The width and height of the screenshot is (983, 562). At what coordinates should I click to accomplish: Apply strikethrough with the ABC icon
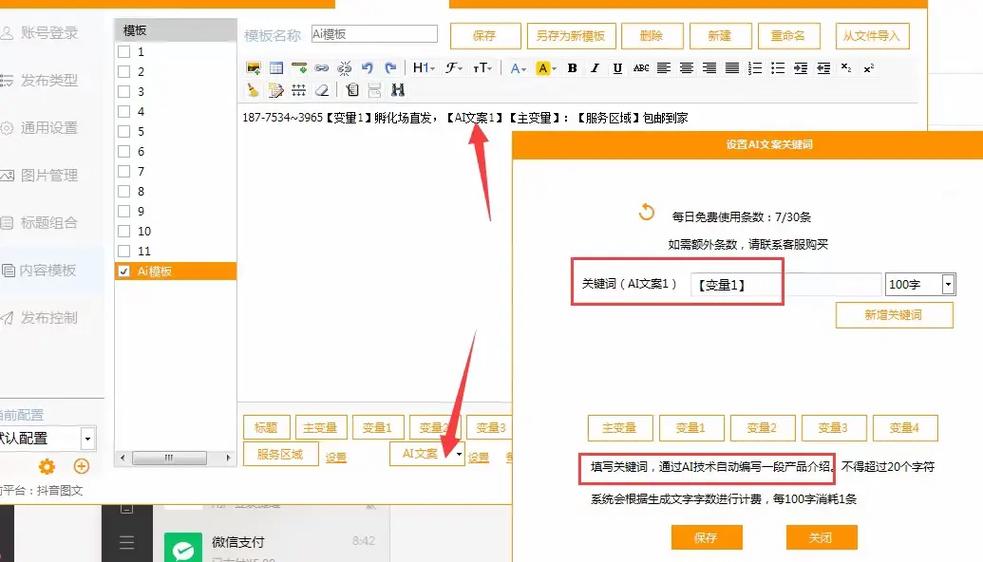click(641, 68)
